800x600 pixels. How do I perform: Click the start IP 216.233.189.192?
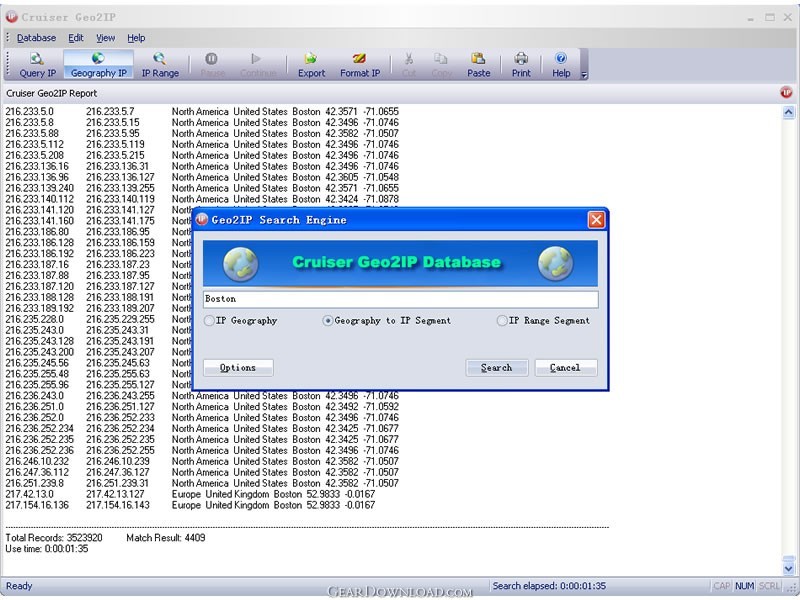click(x=39, y=308)
